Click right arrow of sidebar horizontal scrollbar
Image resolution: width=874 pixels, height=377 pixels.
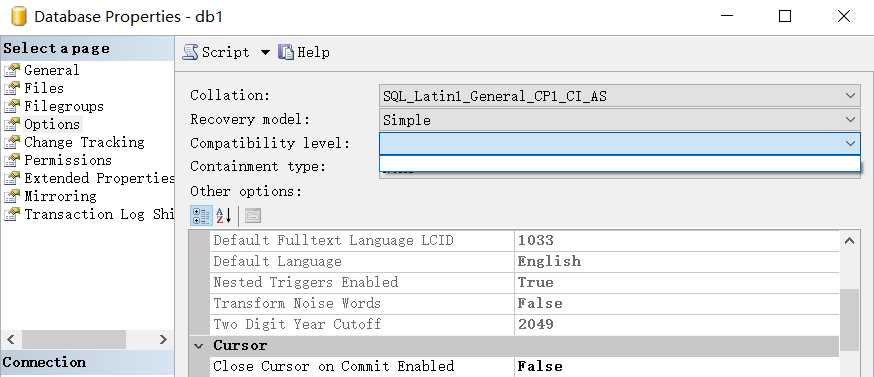tap(163, 339)
